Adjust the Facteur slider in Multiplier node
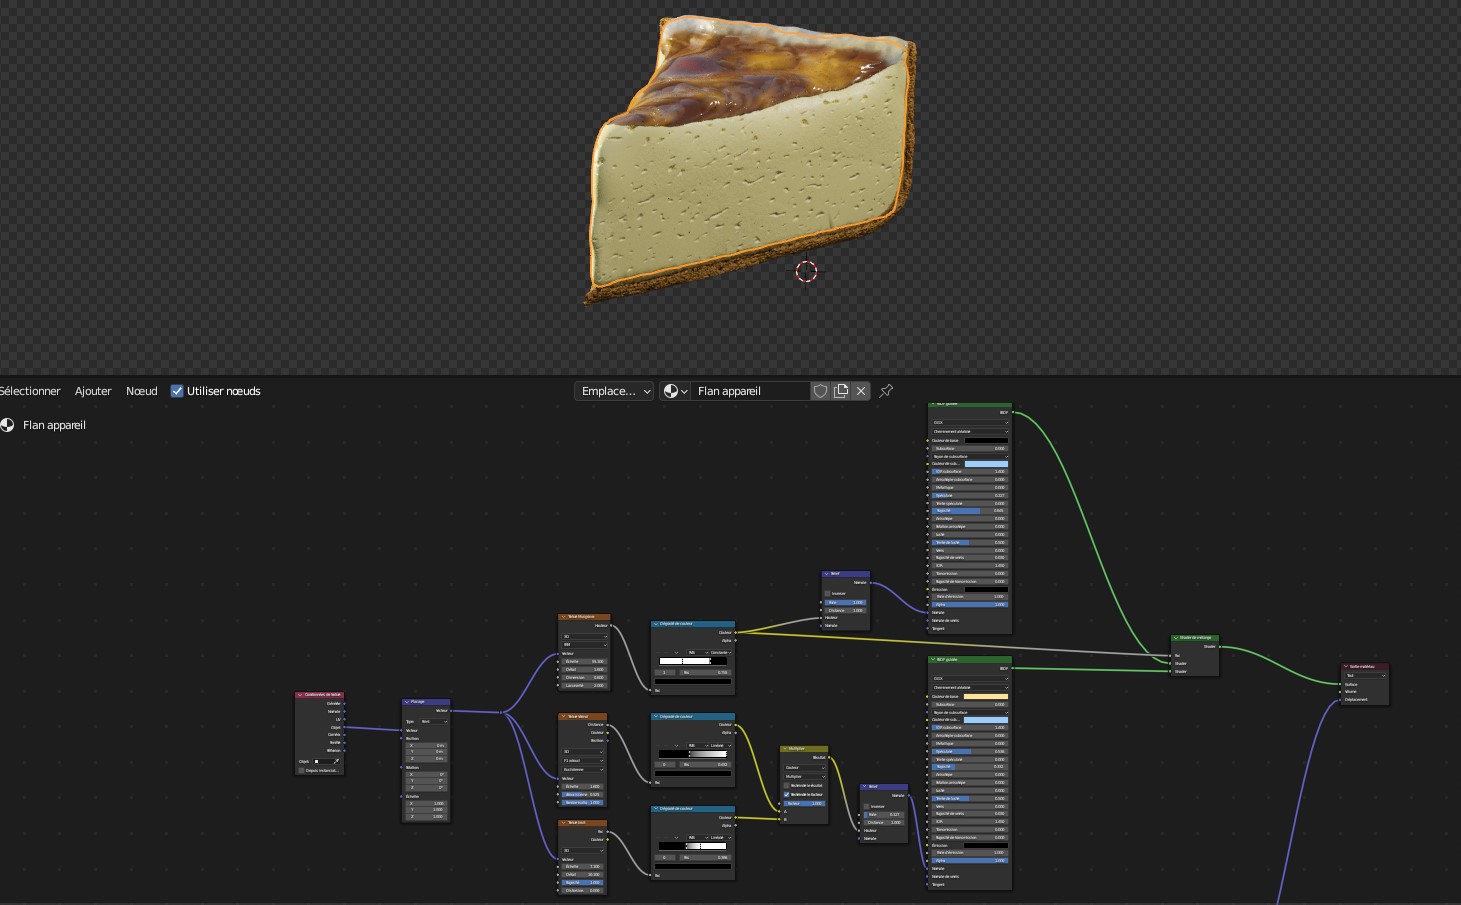1461x905 pixels. point(804,803)
